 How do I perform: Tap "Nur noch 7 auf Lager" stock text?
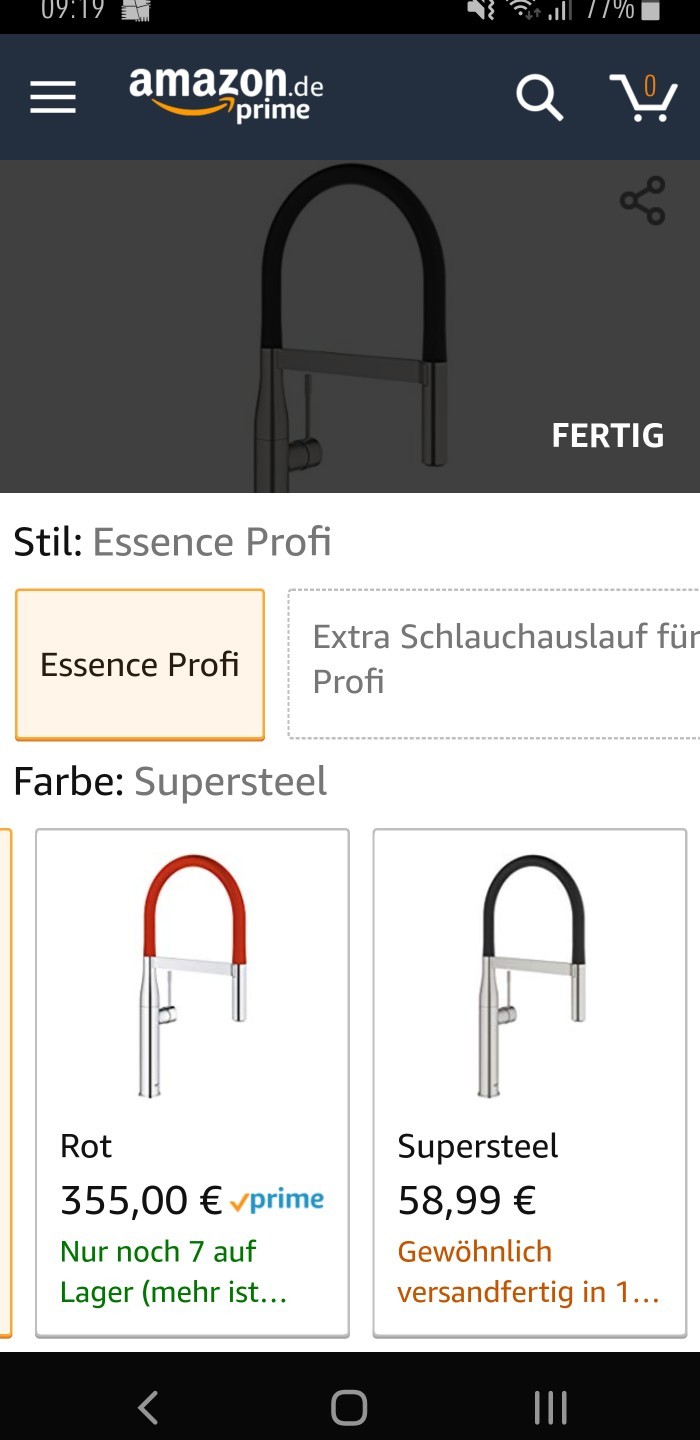[x=173, y=1271]
